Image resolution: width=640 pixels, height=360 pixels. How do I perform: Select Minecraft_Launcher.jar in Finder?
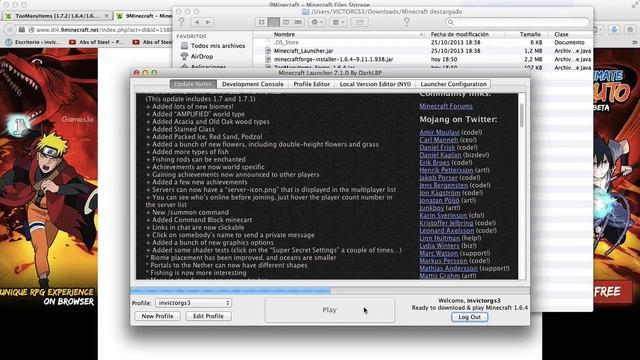[x=303, y=51]
